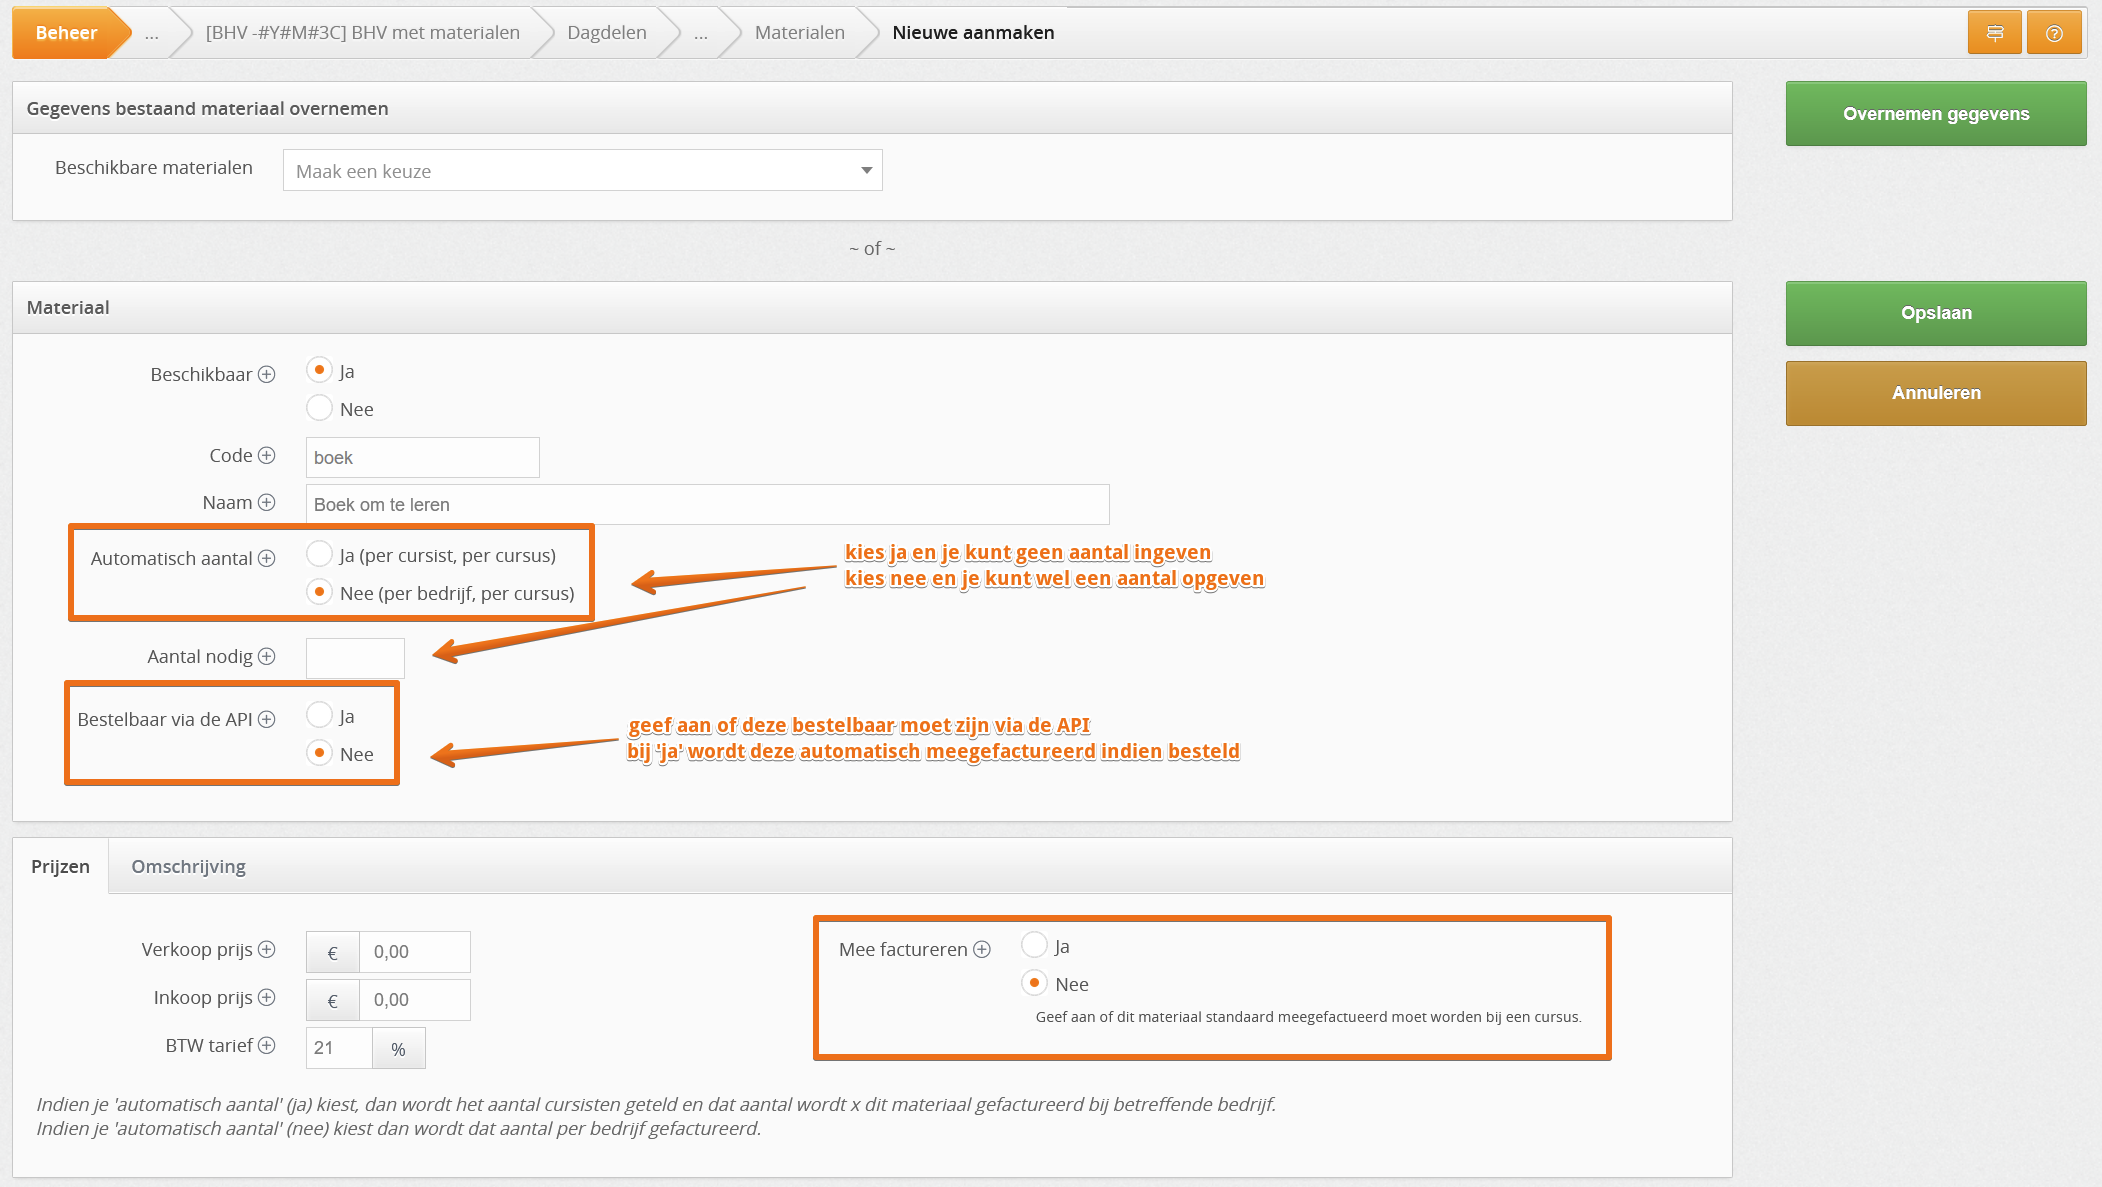Click info plus icon beside Automatisch aantal
This screenshot has height=1187, width=2102.
point(266,558)
